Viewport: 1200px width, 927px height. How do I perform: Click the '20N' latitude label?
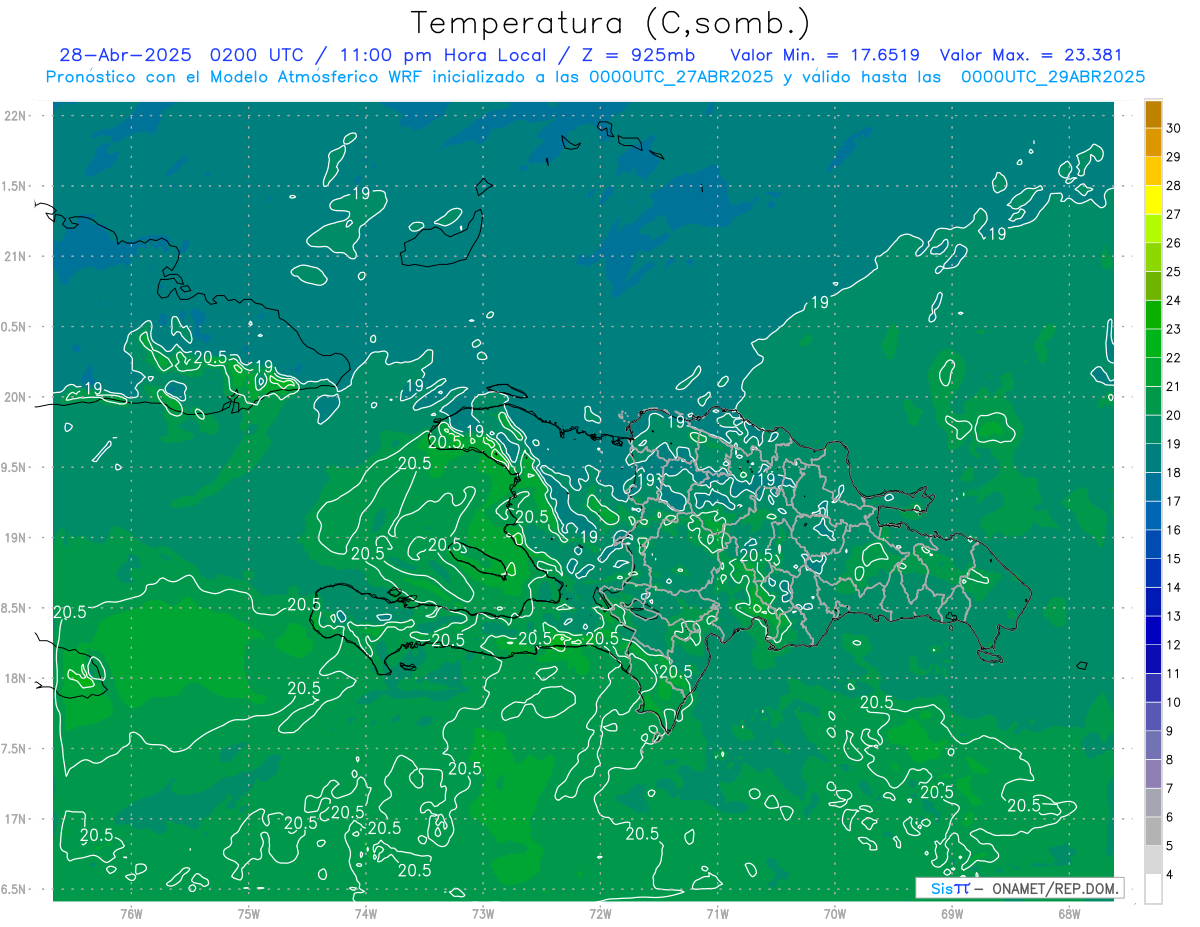17,397
